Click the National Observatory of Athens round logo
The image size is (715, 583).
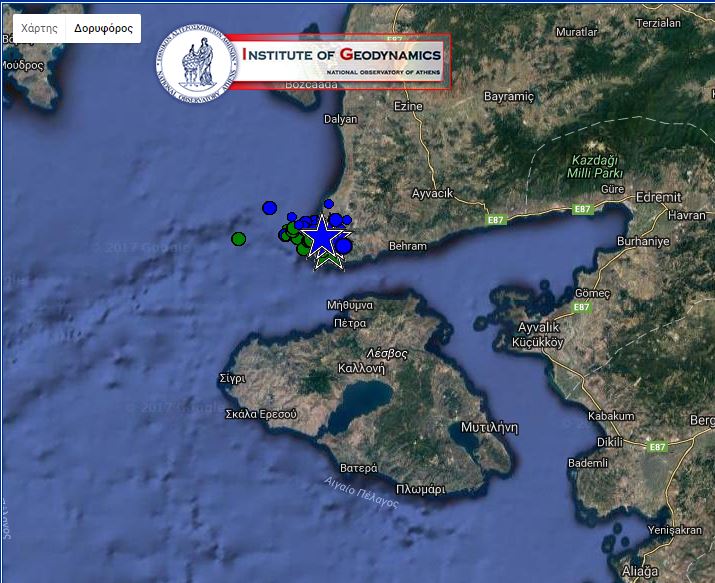[197, 63]
